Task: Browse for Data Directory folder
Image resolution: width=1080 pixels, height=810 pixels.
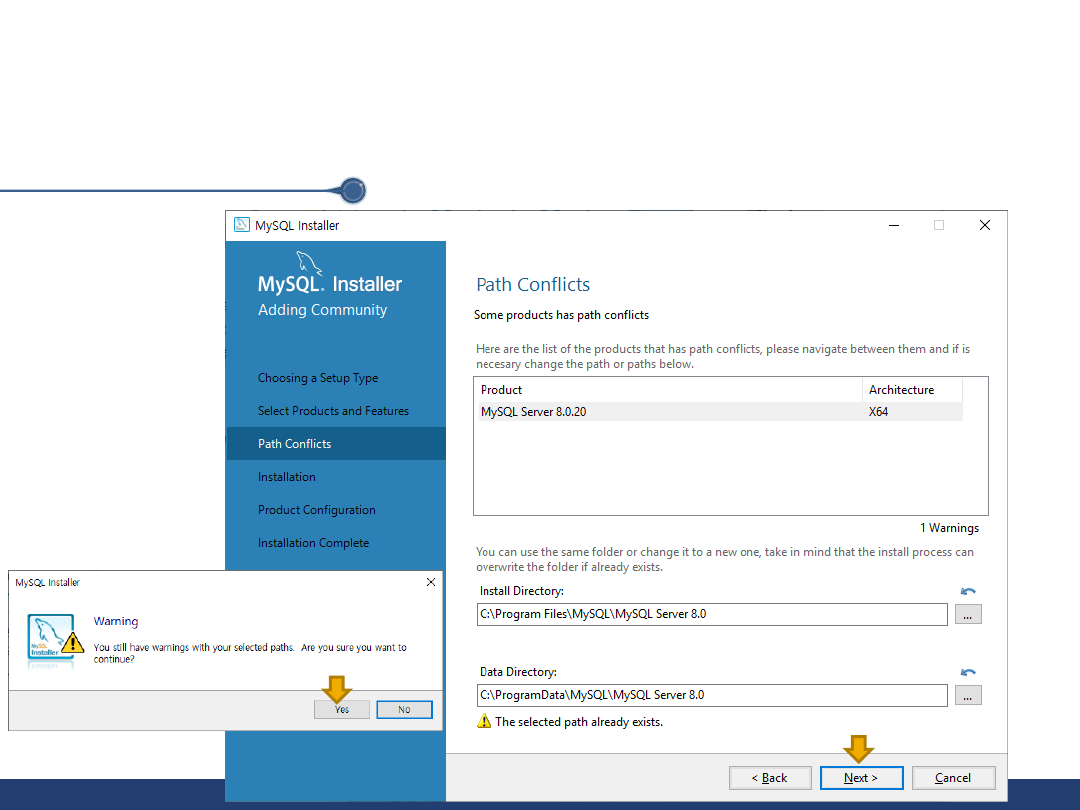Action: pos(967,695)
